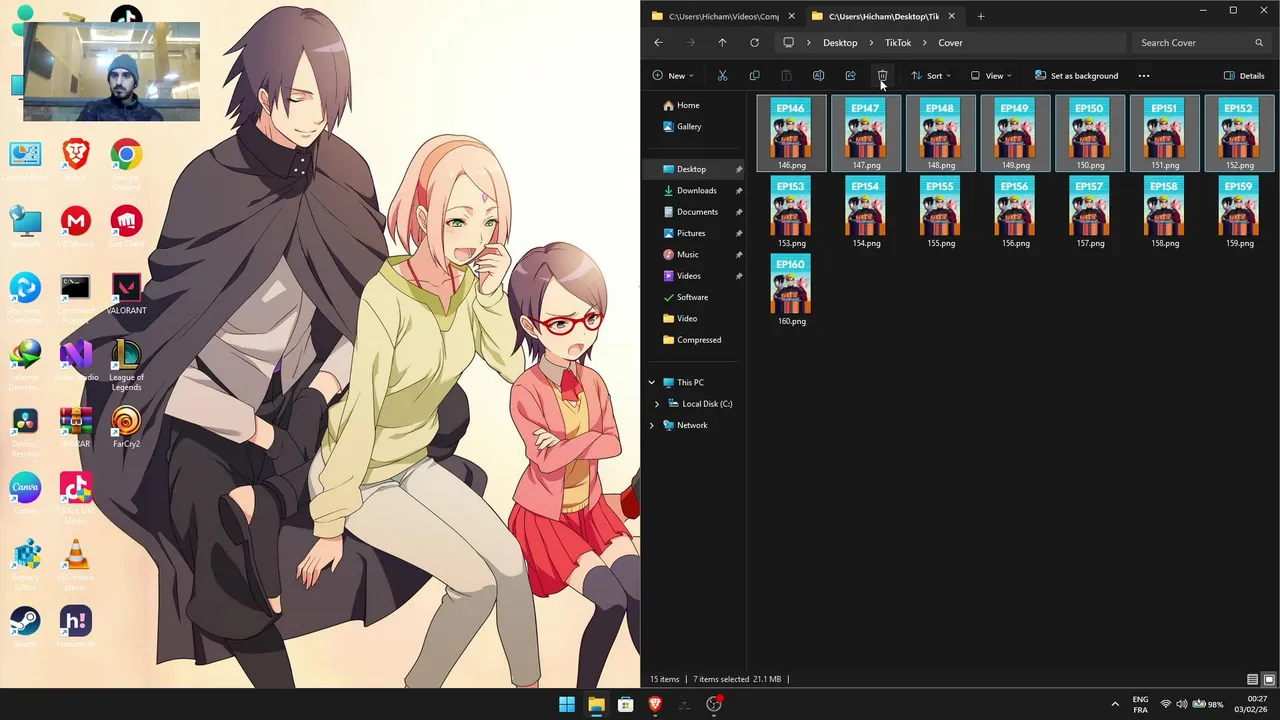Select DaVinci Resolve desktop icon

[x=25, y=432]
